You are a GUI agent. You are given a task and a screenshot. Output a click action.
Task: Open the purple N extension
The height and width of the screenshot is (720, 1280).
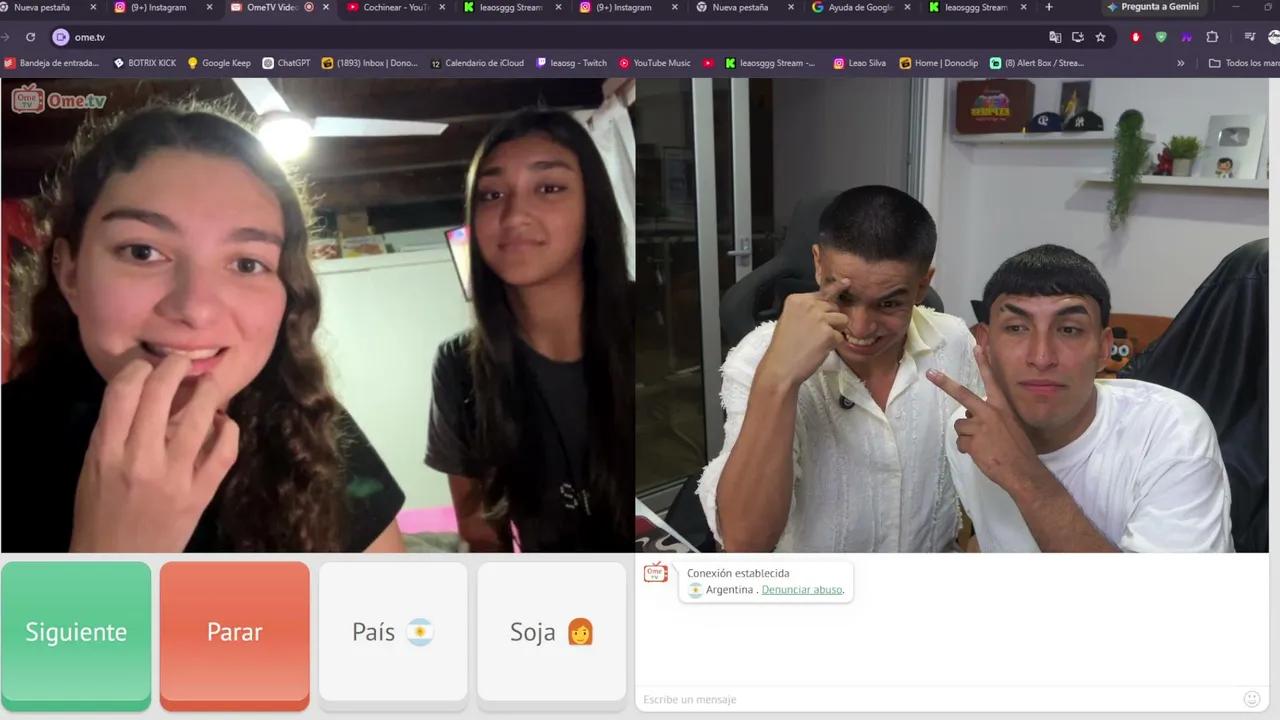click(1187, 37)
